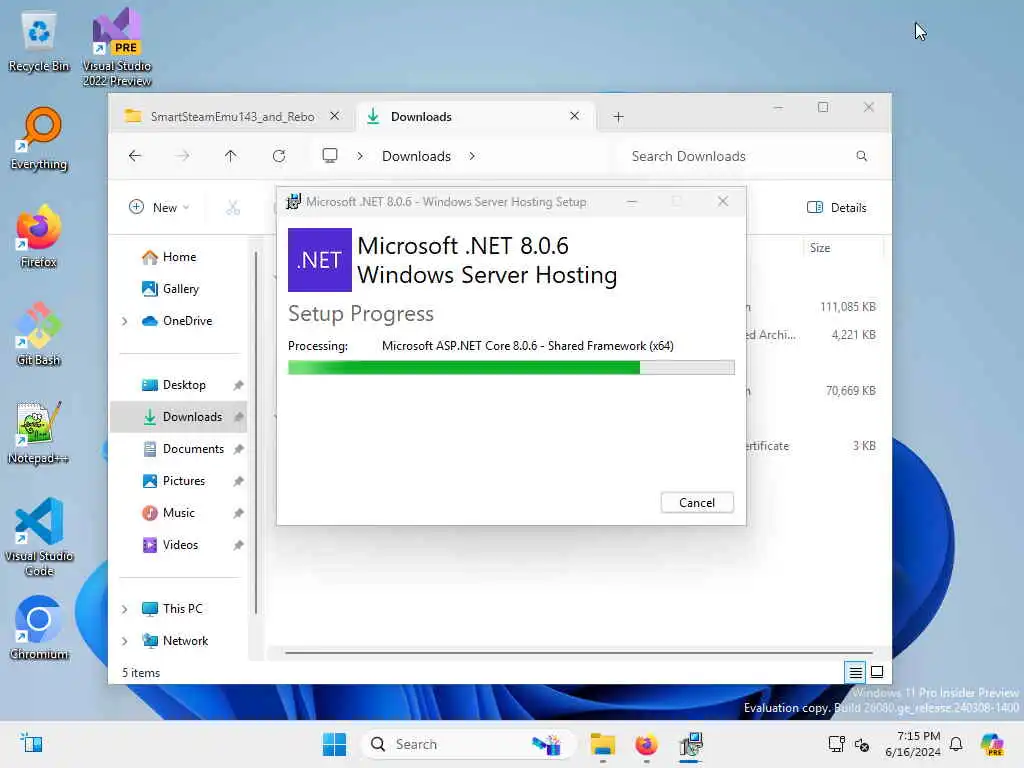Go up one folder level in Explorer
The width and height of the screenshot is (1024, 768).
[x=231, y=156]
